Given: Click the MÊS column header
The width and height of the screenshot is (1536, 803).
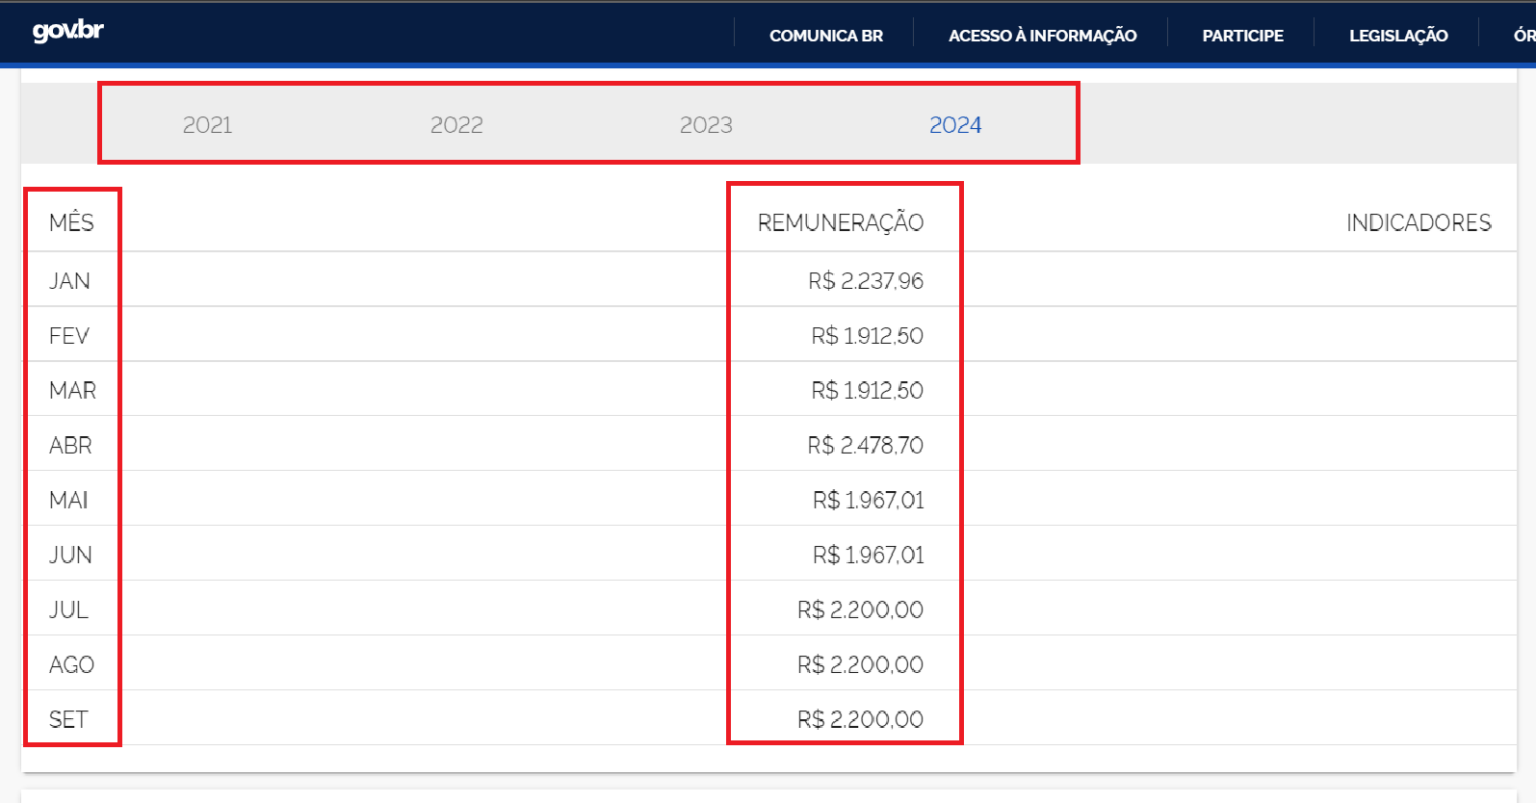Looking at the screenshot, I should (71, 222).
